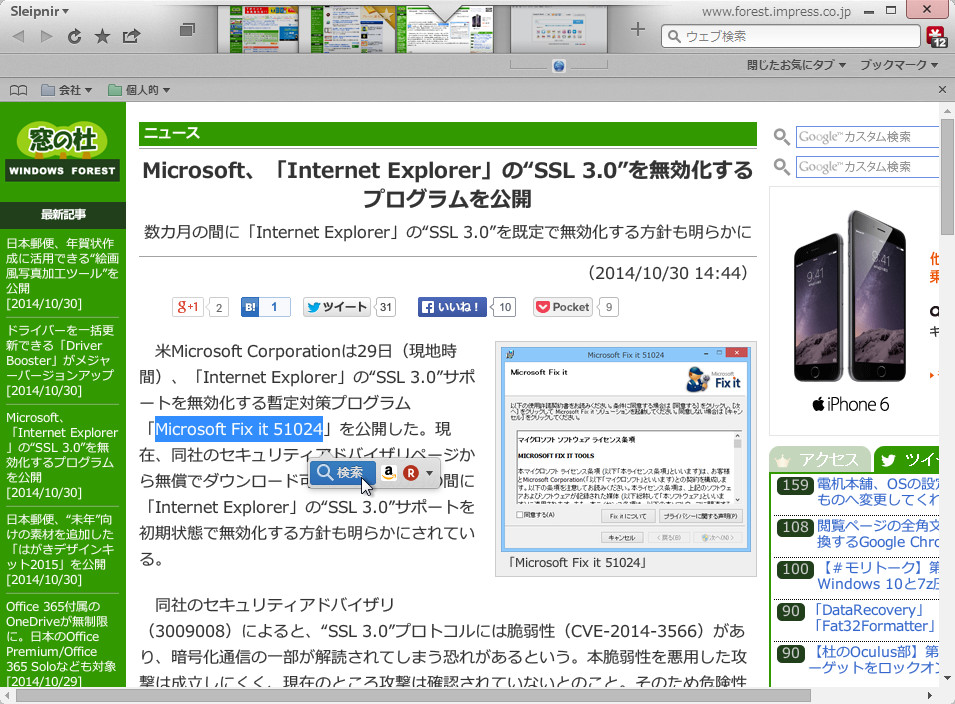Viewport: 955px width, 704px height.
Task: Search the selection on Rakuten from the popup
Action: click(409, 474)
